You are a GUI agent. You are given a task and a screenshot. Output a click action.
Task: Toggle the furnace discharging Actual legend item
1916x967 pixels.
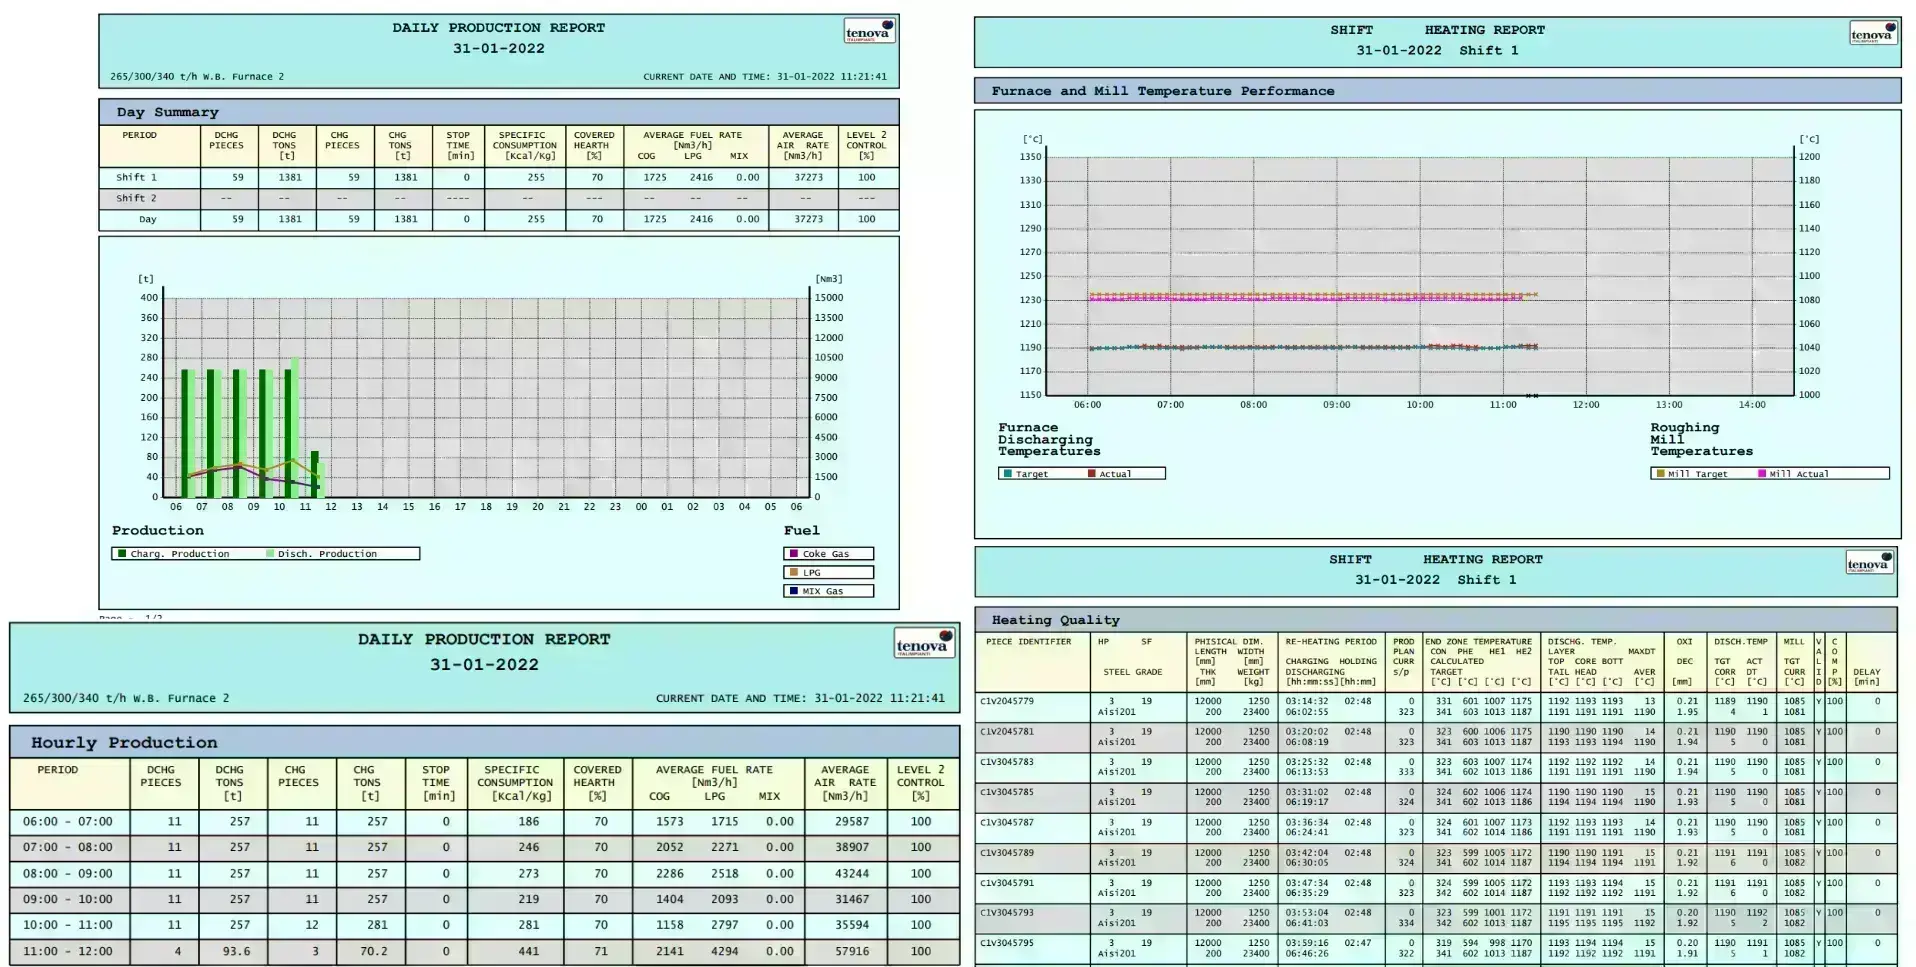pyautogui.click(x=1110, y=474)
